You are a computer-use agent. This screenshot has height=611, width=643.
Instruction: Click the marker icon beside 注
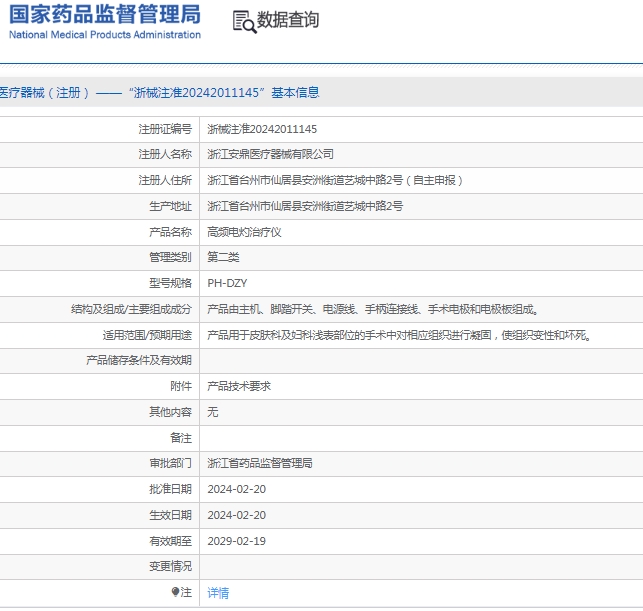[175, 592]
